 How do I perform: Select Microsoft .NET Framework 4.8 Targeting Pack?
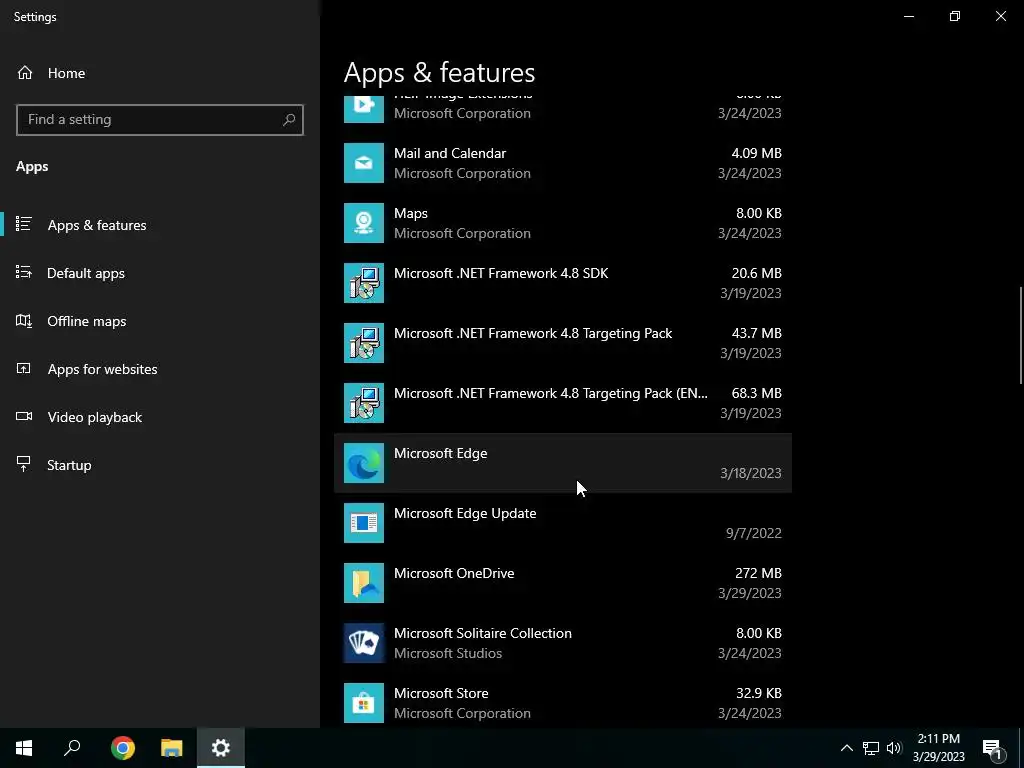[x=563, y=343]
